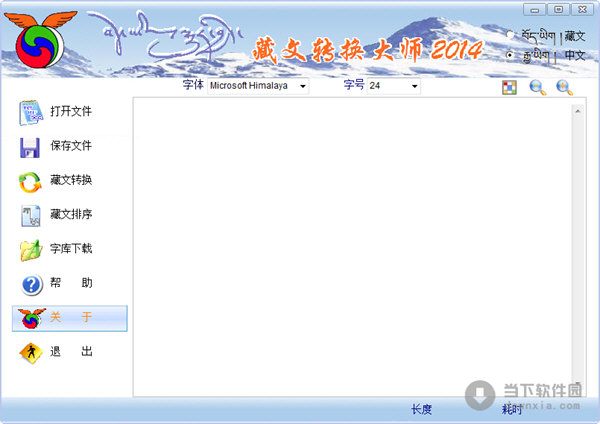Click the Tibetan sorting document icon
The image size is (600, 424).
[x=31, y=215]
